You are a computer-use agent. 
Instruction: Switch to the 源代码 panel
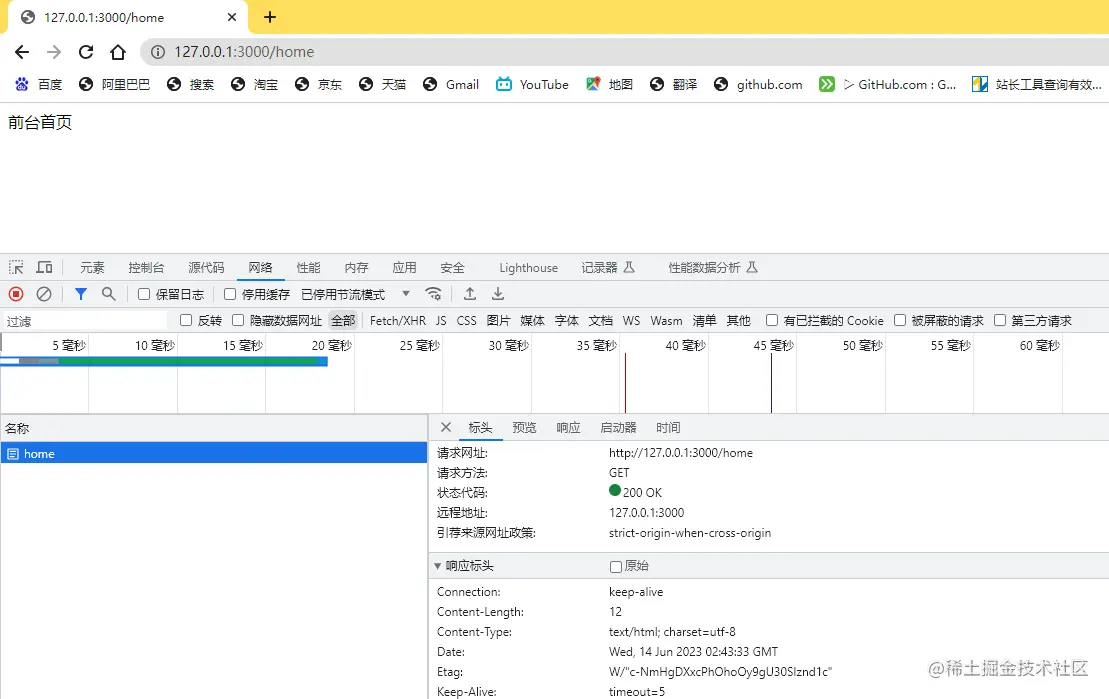(206, 267)
